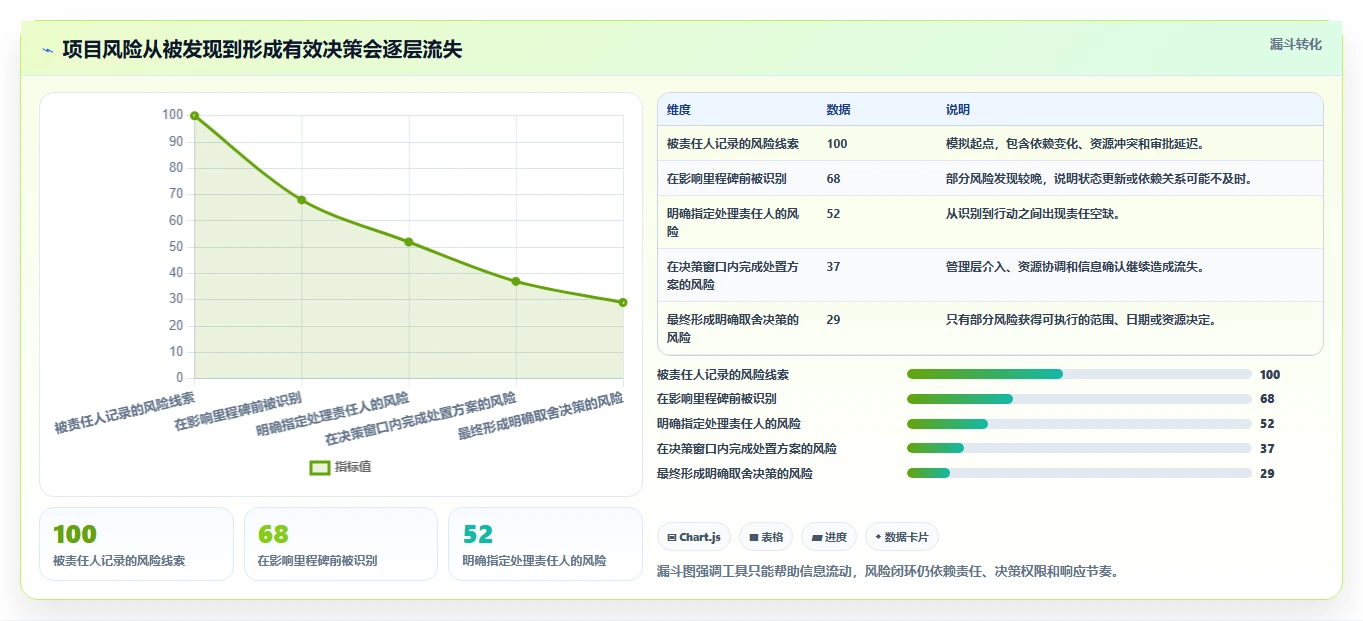The image size is (1363, 621).
Task: Click the icon in the 数据卡片 tag
Action: point(879,537)
